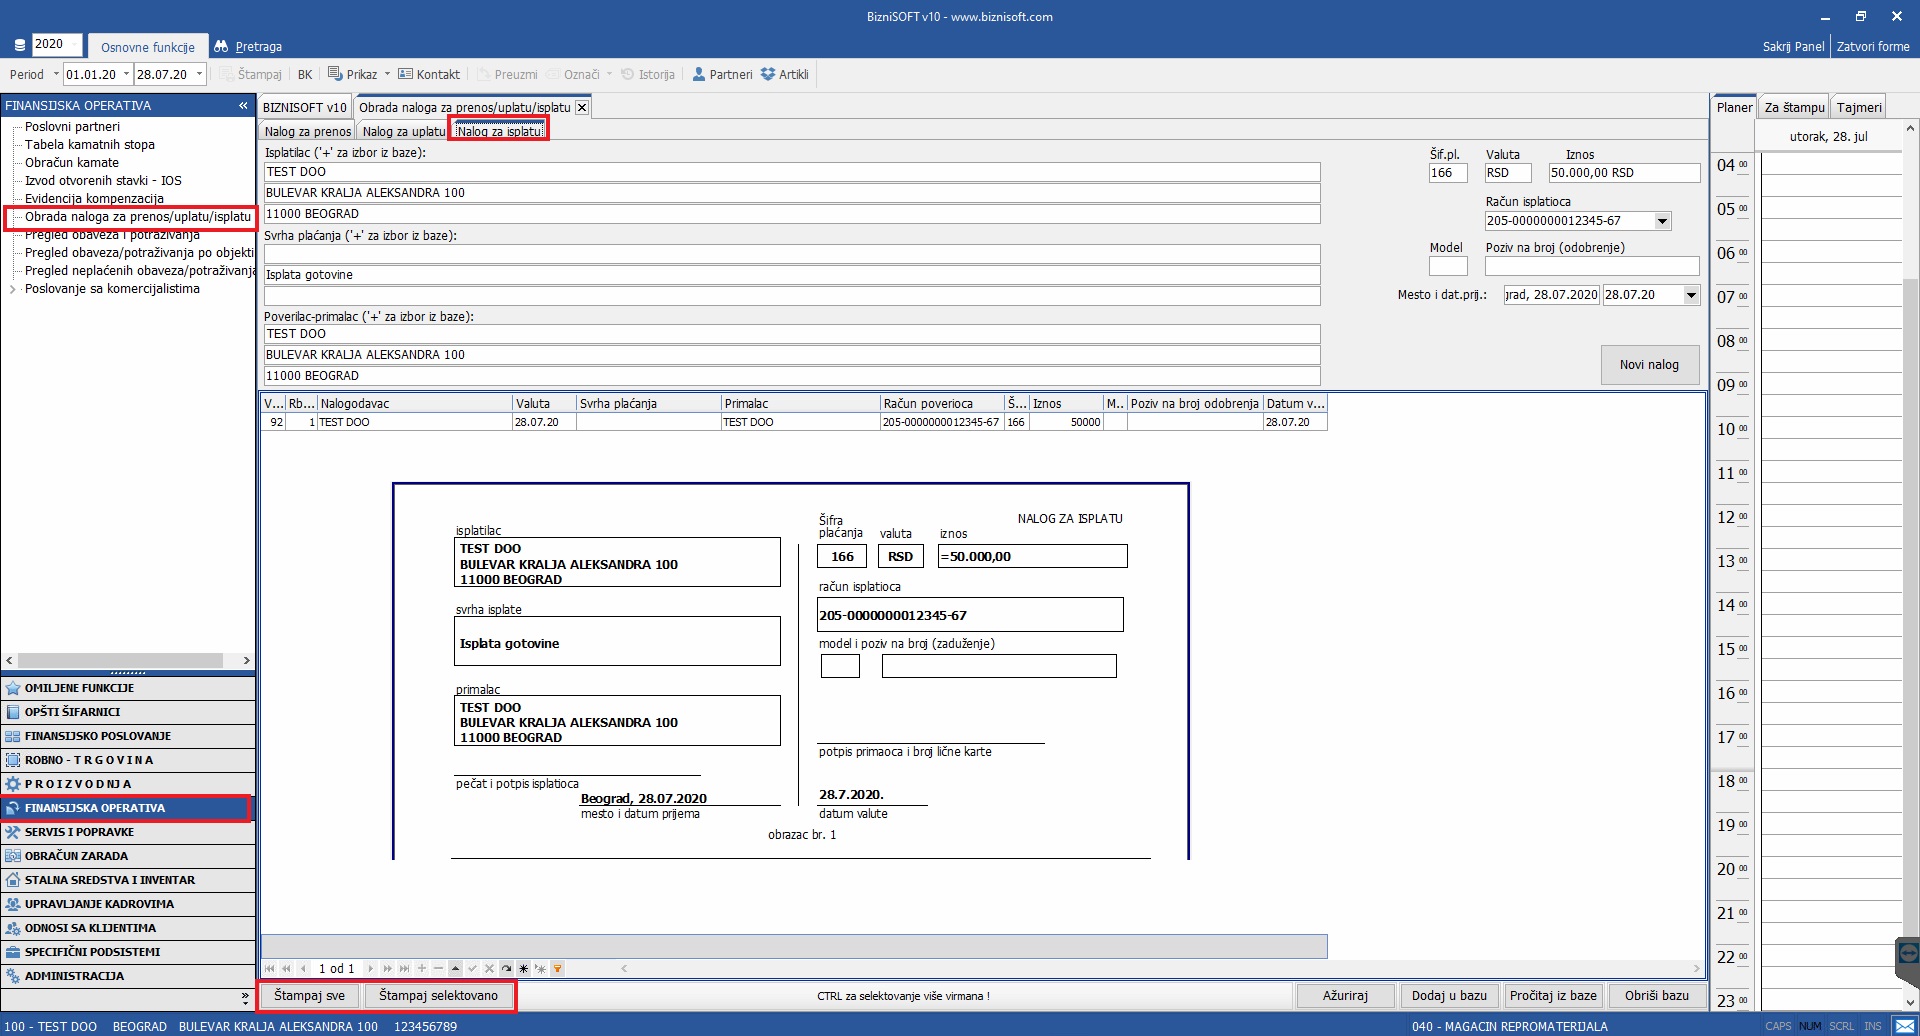Click the Štampaj sve button
This screenshot has width=1920, height=1036.
310,996
